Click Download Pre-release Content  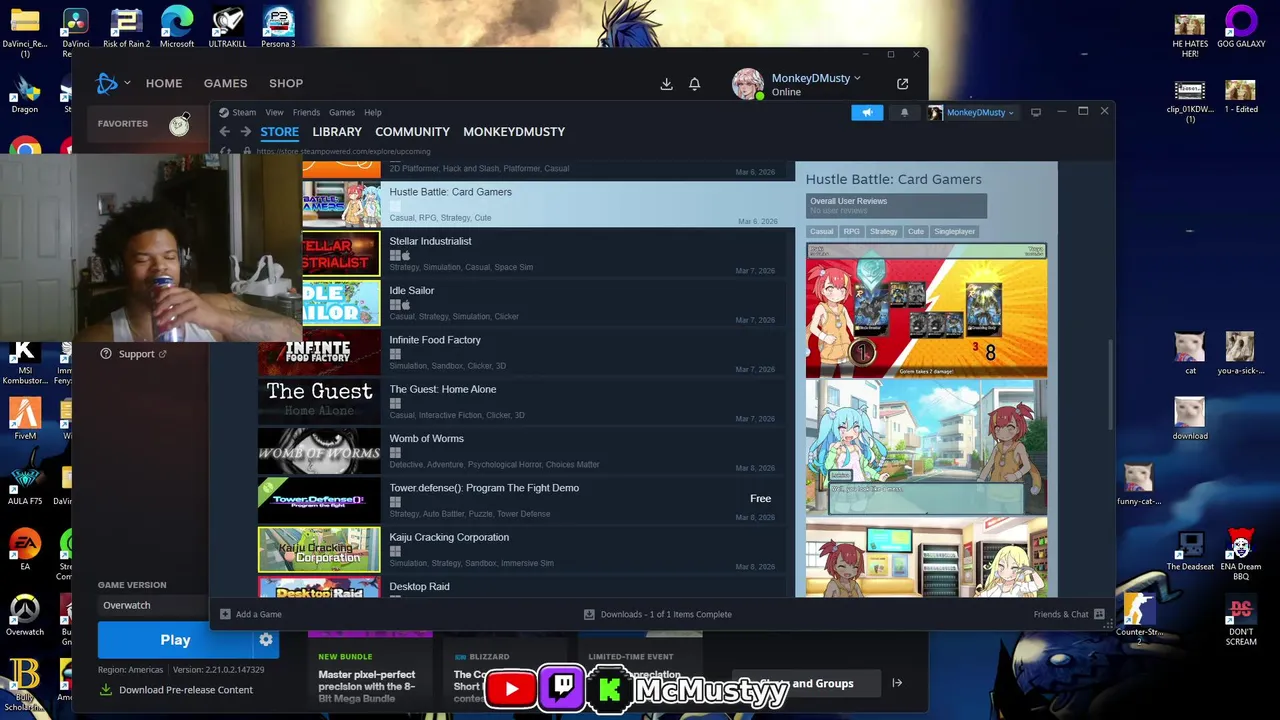pos(176,690)
